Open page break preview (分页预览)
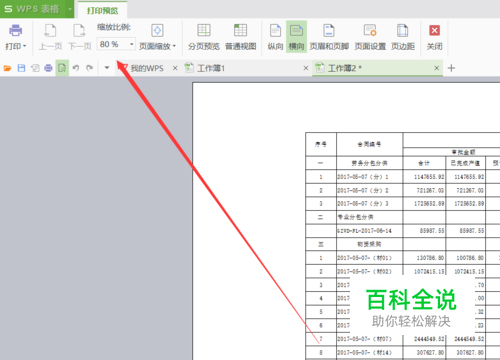The image size is (500, 360). click(x=204, y=37)
